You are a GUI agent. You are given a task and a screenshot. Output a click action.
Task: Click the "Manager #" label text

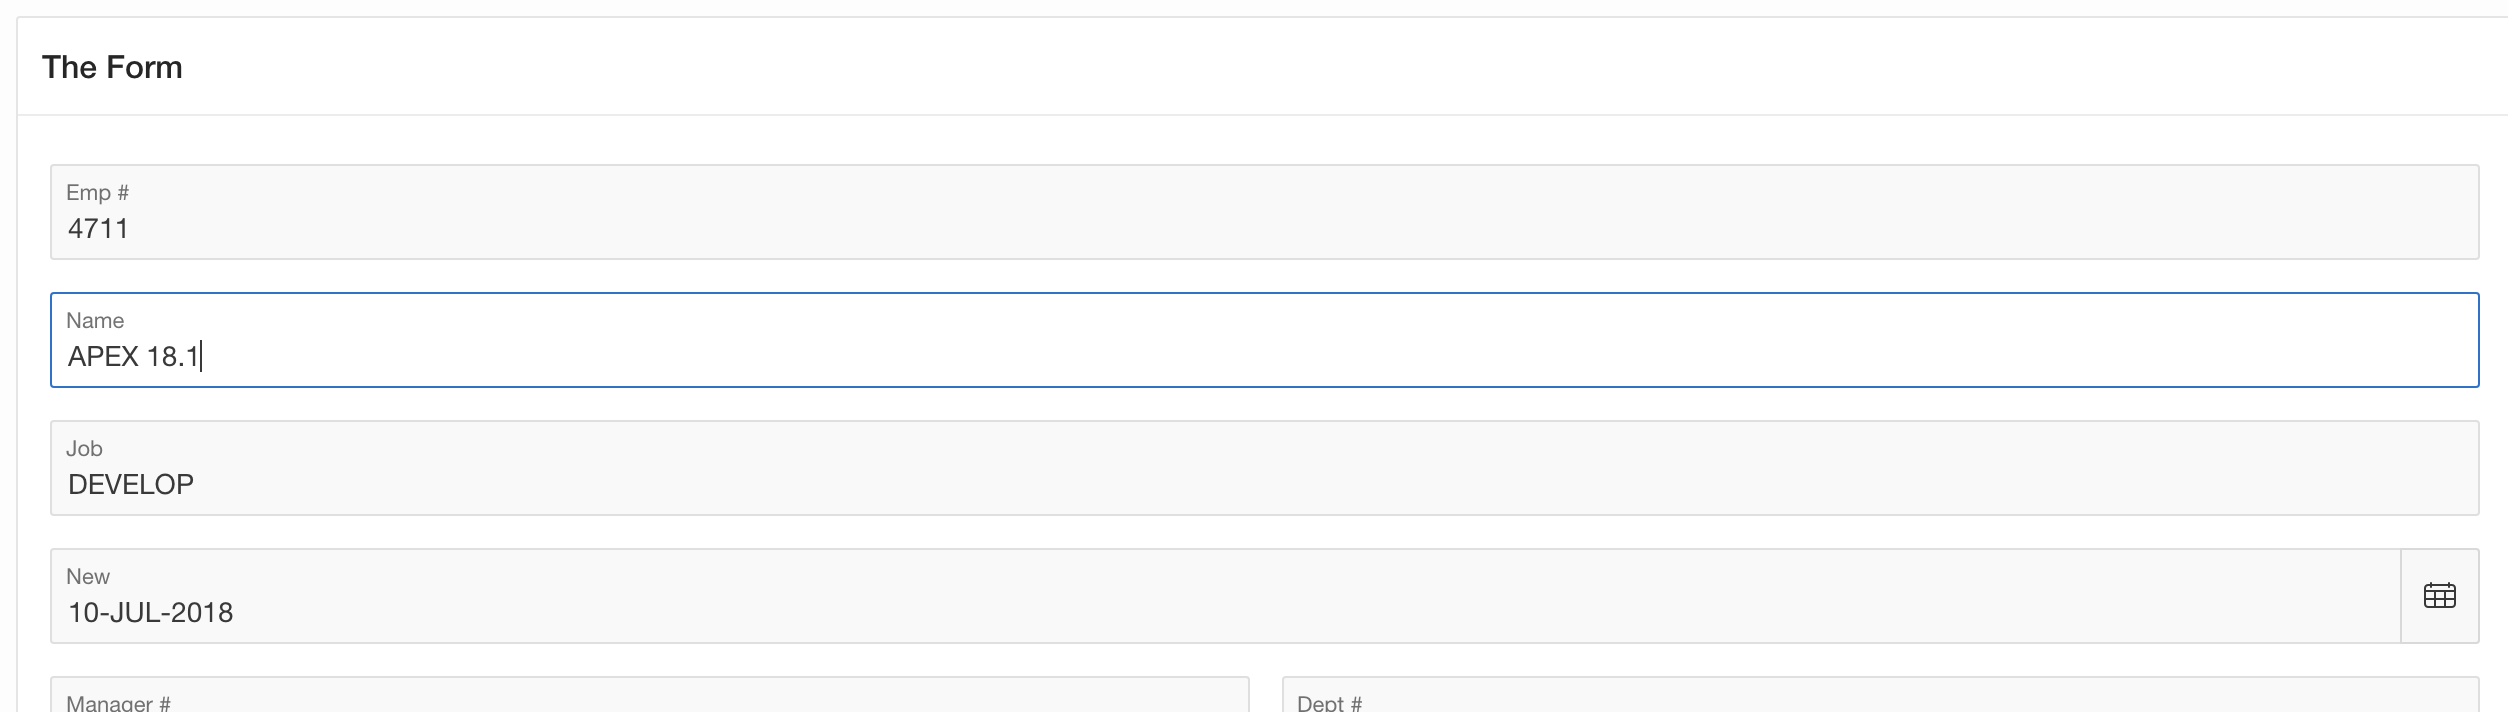click(x=118, y=703)
